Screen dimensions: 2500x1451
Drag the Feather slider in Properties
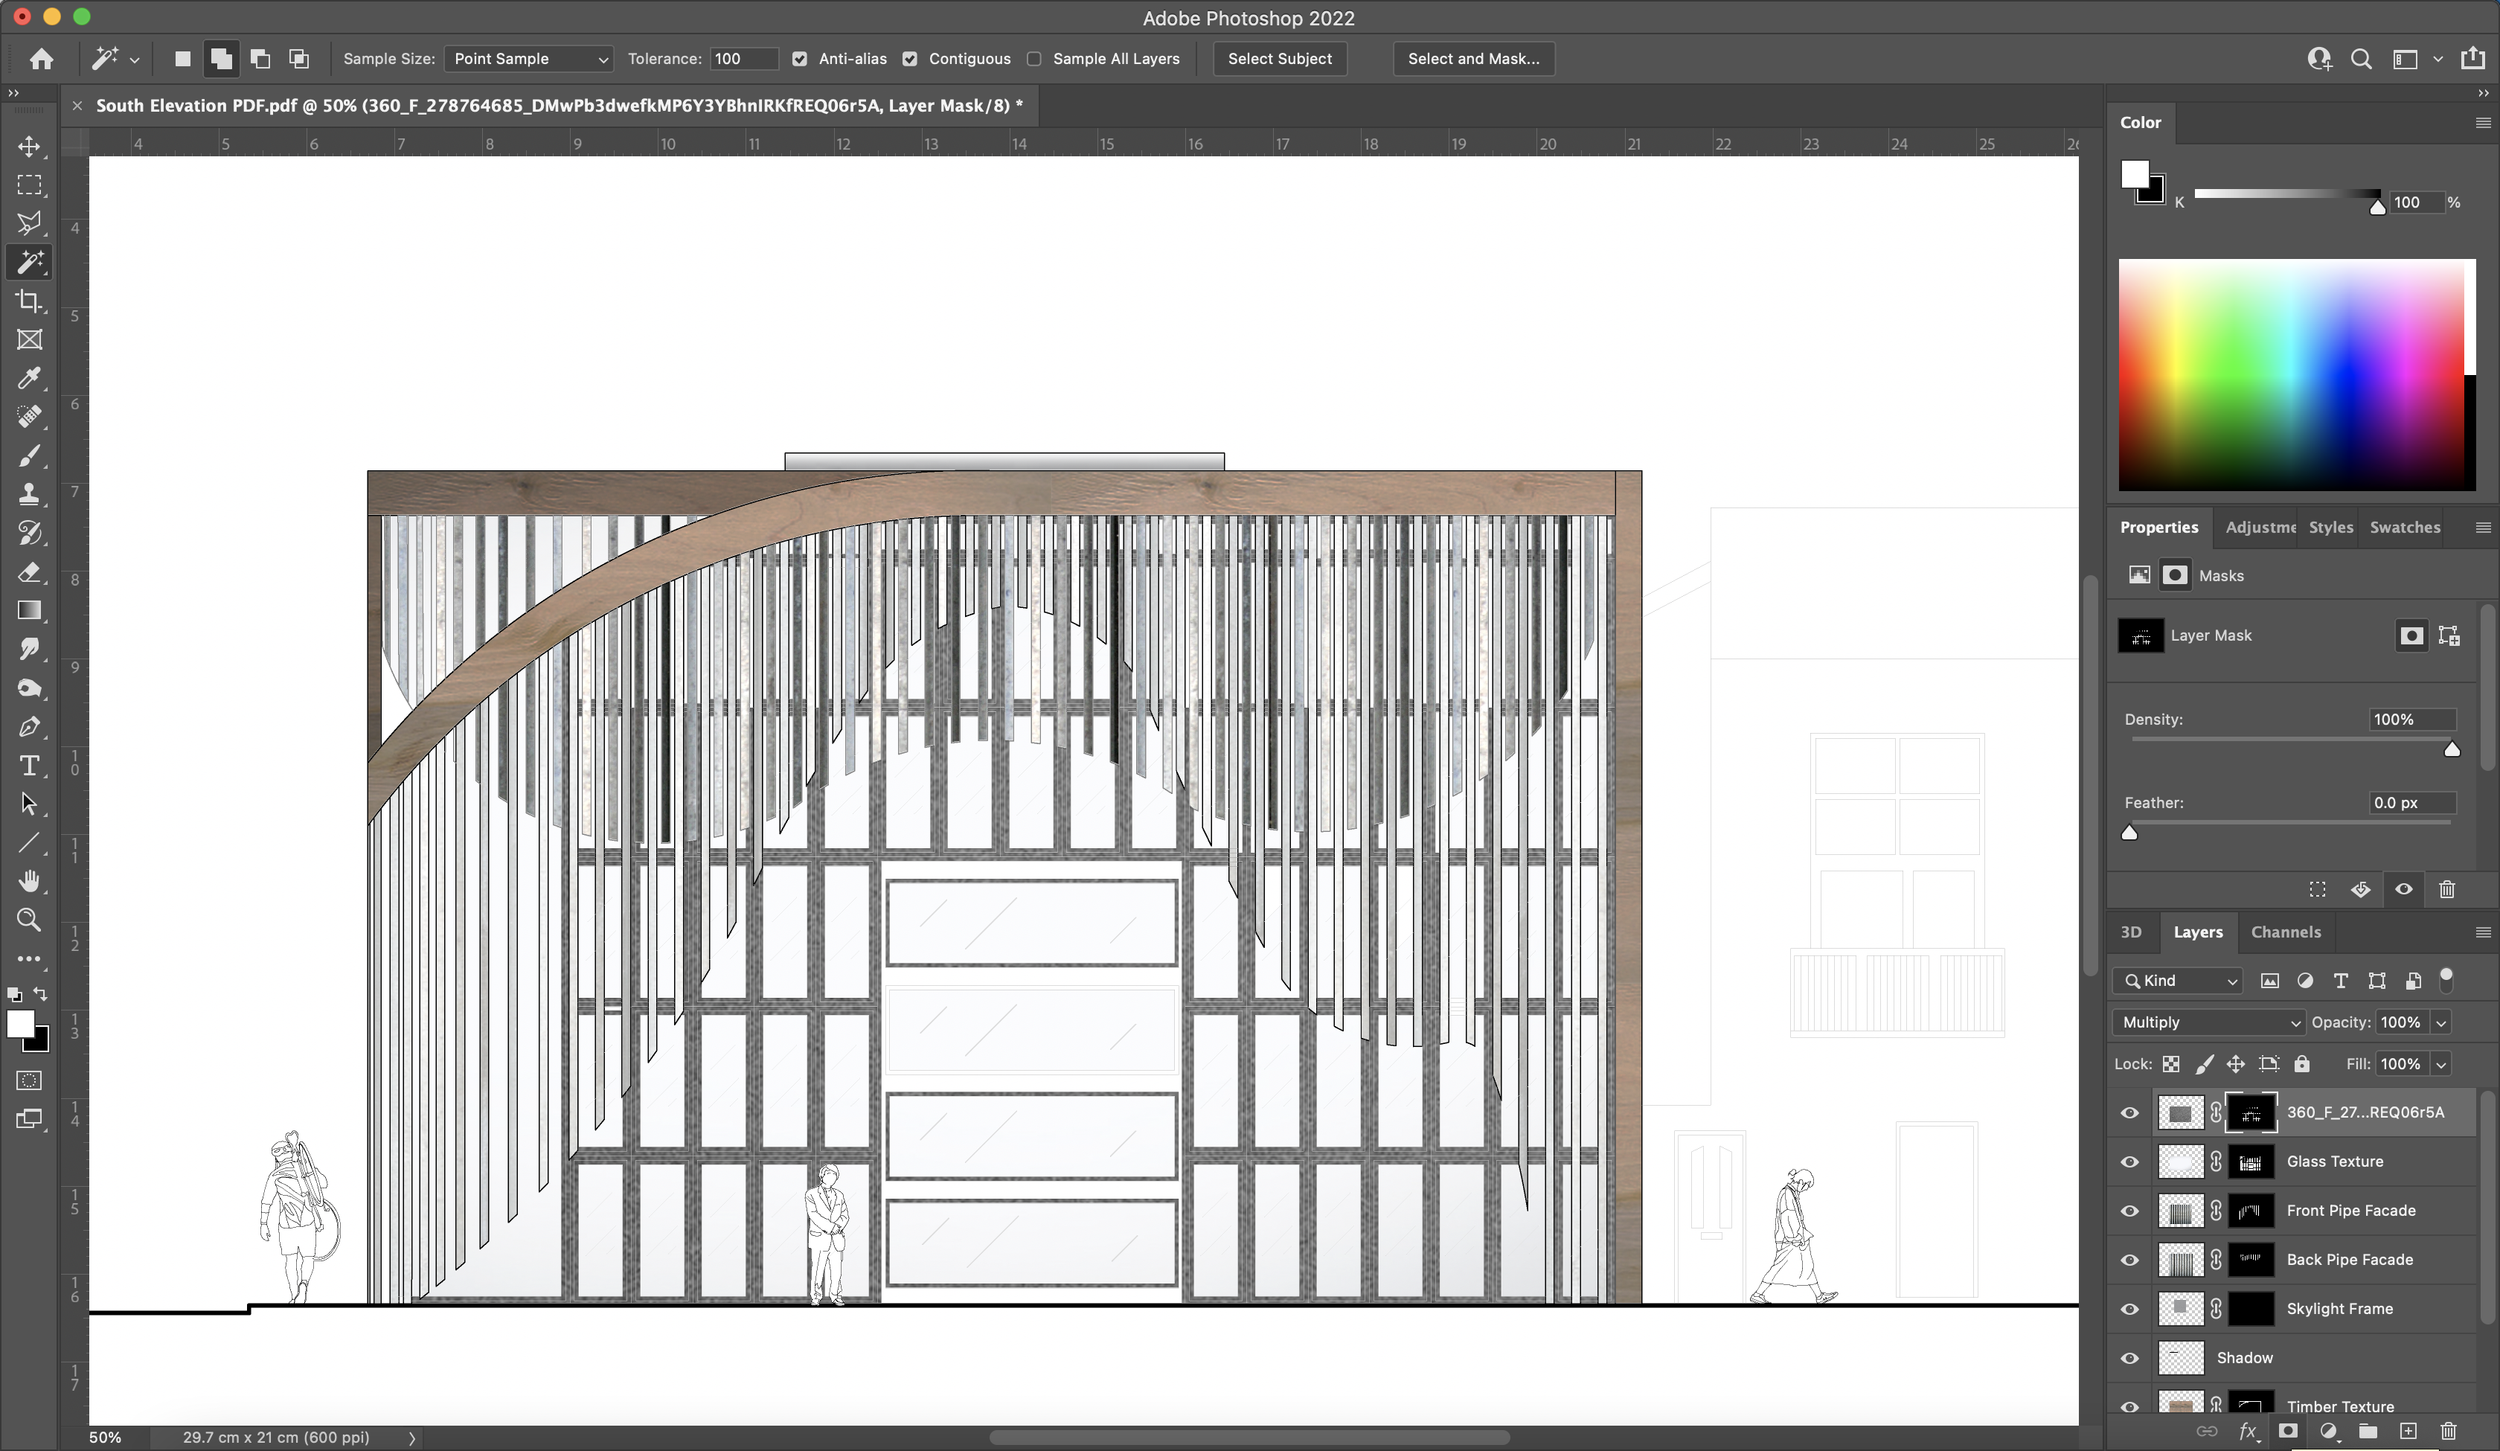2131,831
